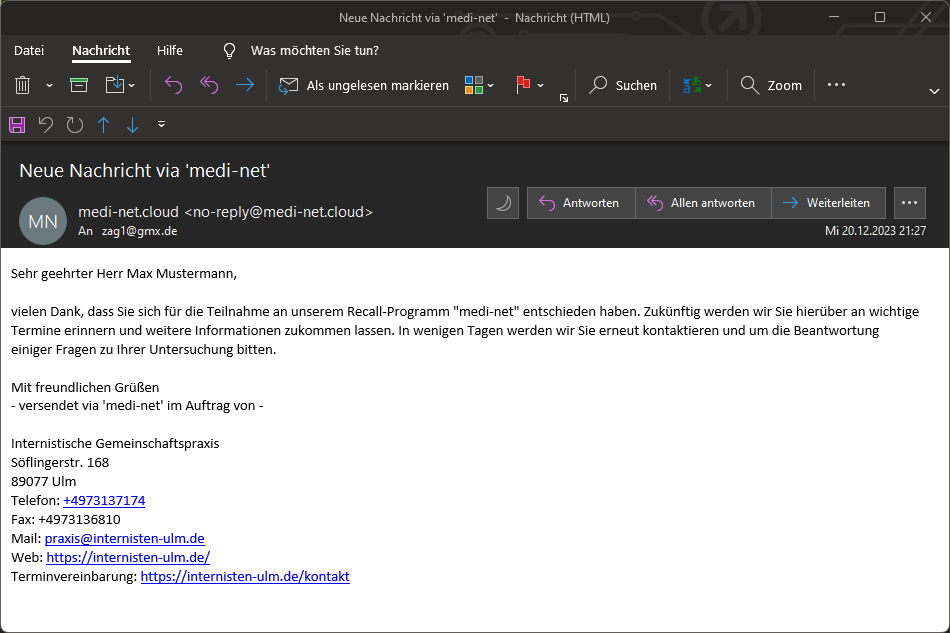This screenshot has height=633, width=950.
Task: Click the ribbon Reply All icon
Action: pyautogui.click(x=209, y=85)
